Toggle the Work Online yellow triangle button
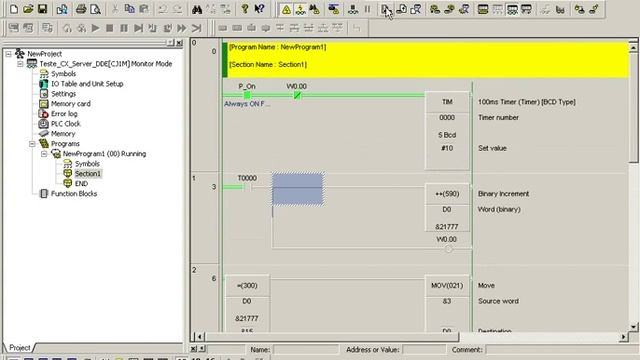 (x=286, y=9)
